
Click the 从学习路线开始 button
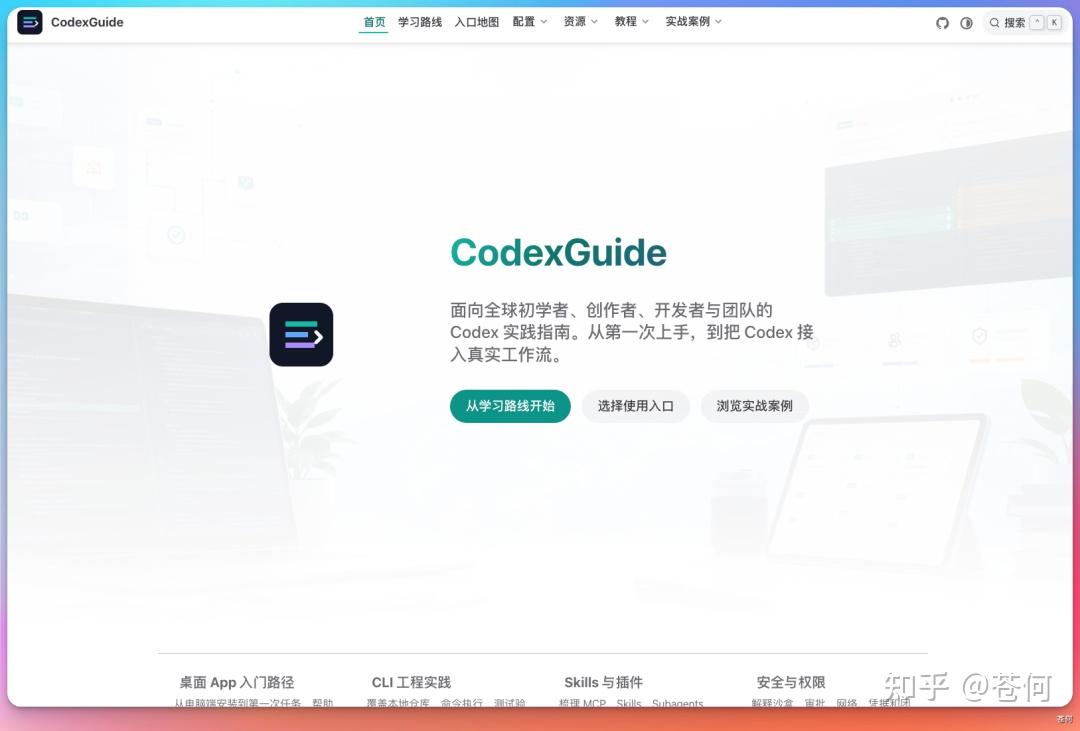(510, 406)
